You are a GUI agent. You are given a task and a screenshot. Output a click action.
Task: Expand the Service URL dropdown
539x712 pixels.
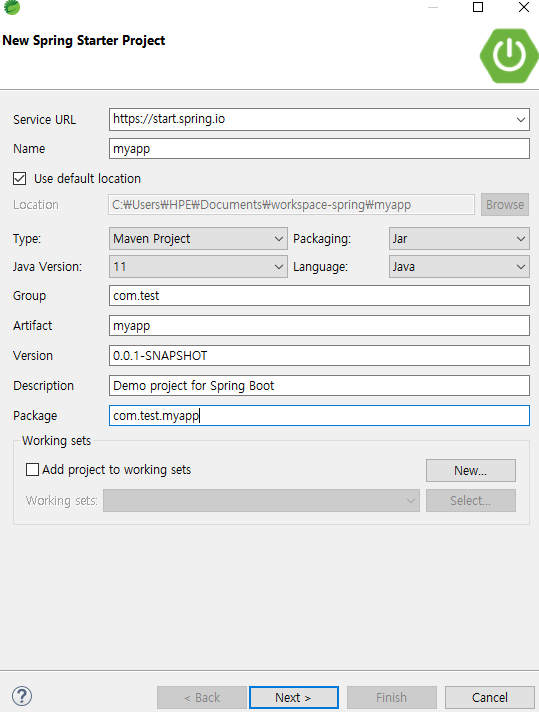(x=520, y=119)
